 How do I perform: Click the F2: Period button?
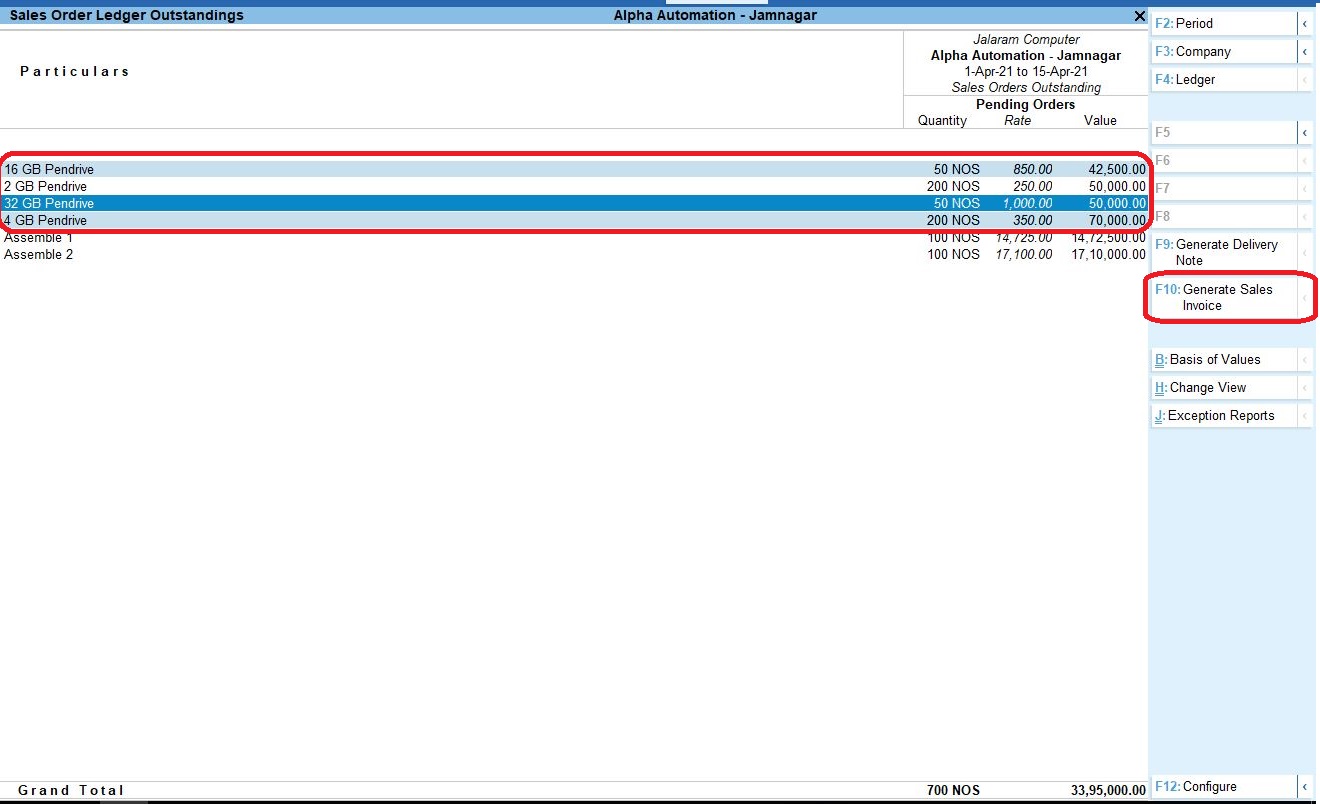(1224, 23)
